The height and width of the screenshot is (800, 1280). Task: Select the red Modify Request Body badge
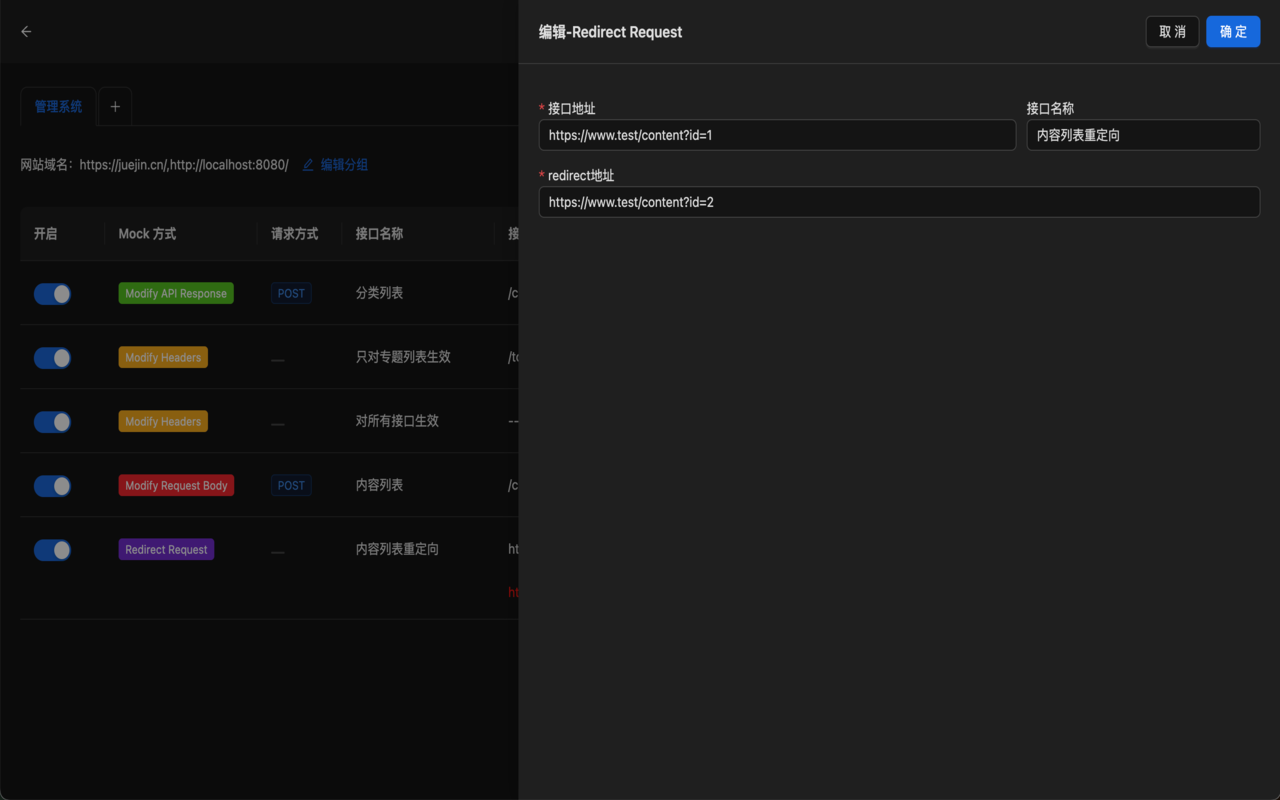(x=176, y=485)
